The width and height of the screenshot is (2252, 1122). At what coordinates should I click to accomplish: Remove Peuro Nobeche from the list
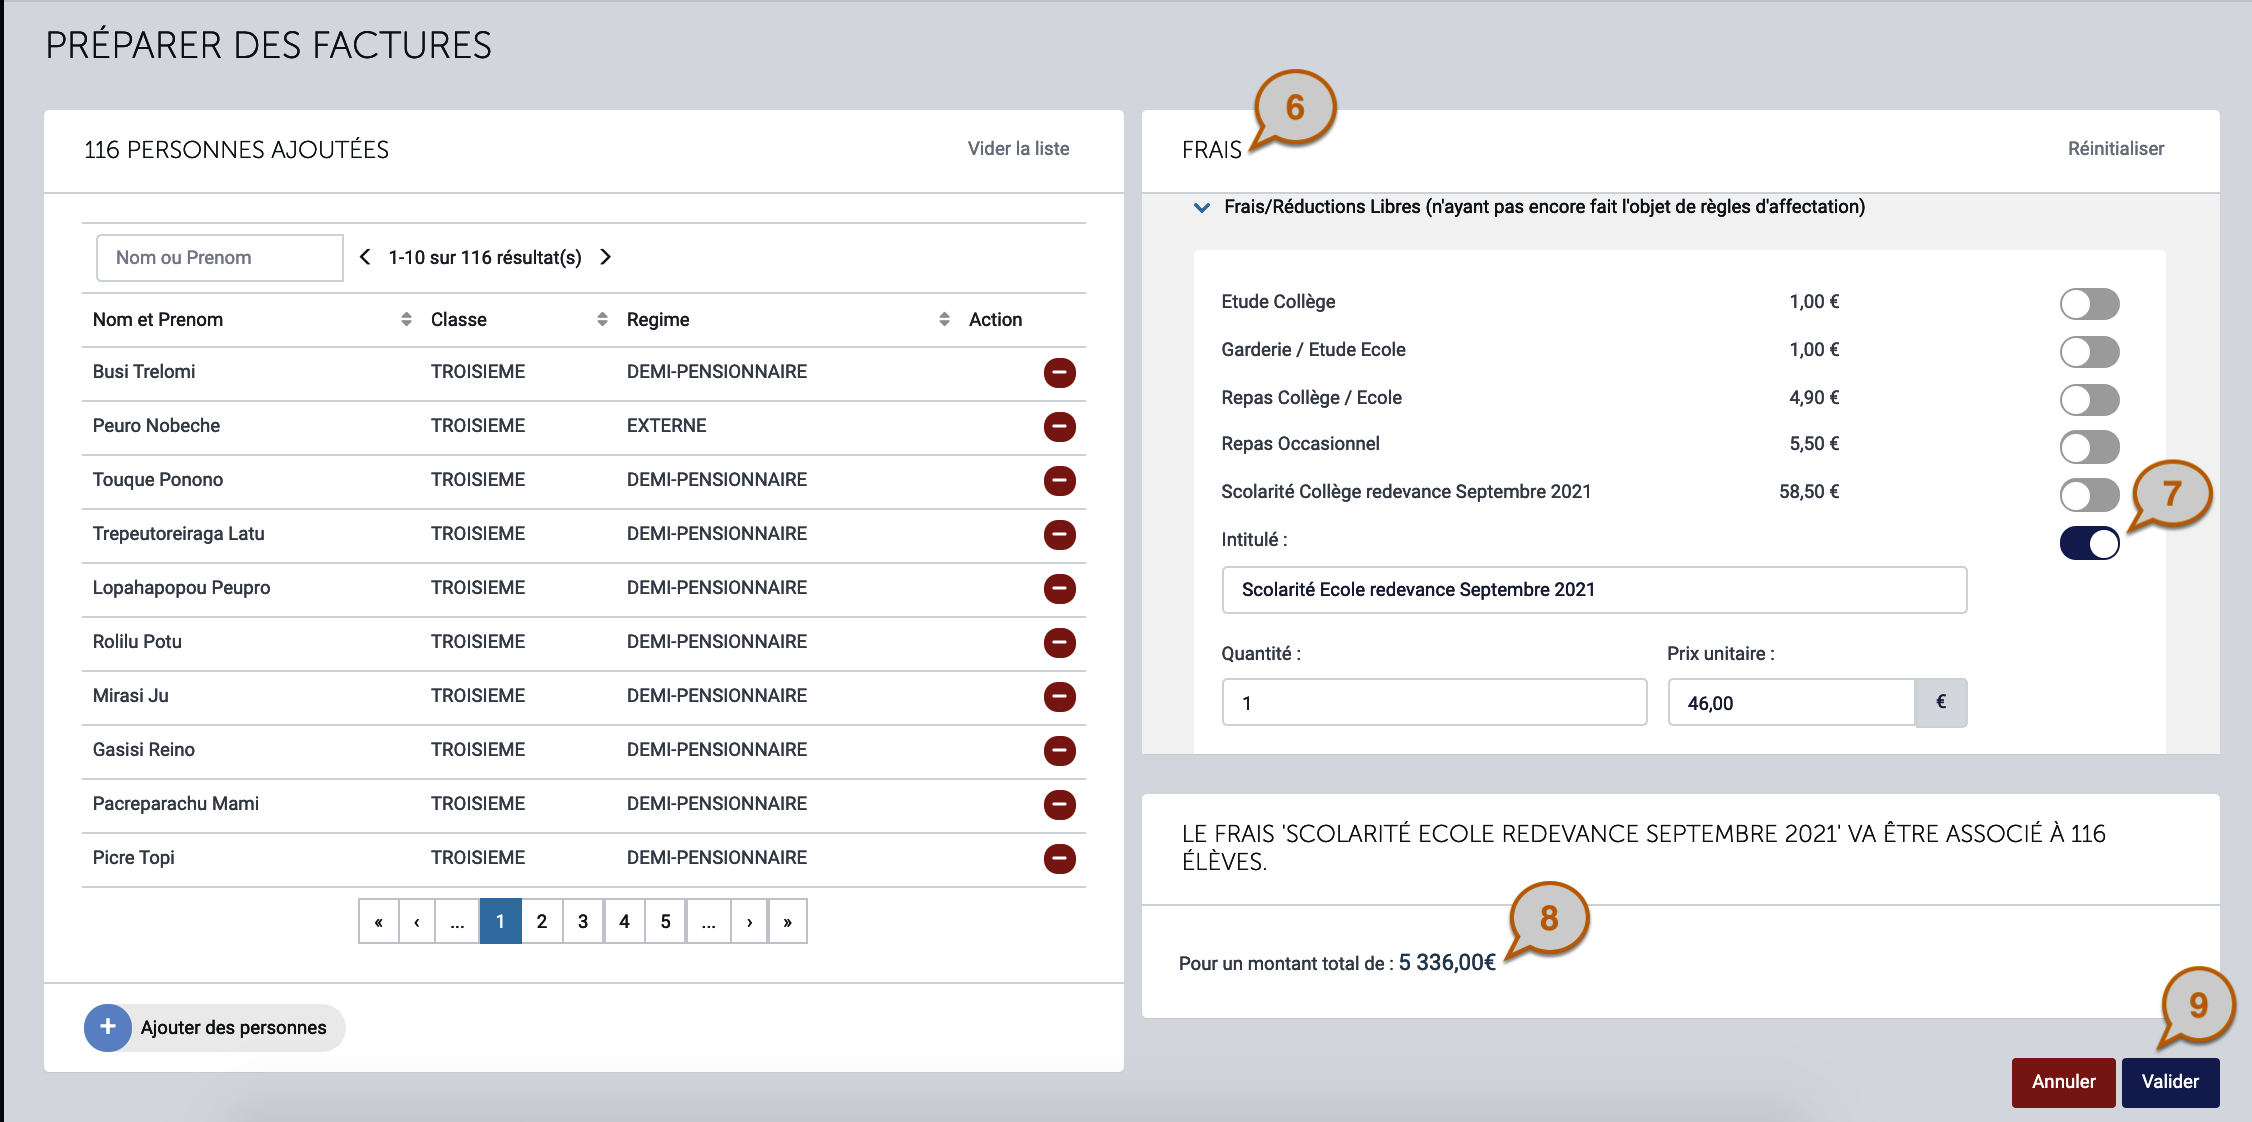tap(1059, 427)
